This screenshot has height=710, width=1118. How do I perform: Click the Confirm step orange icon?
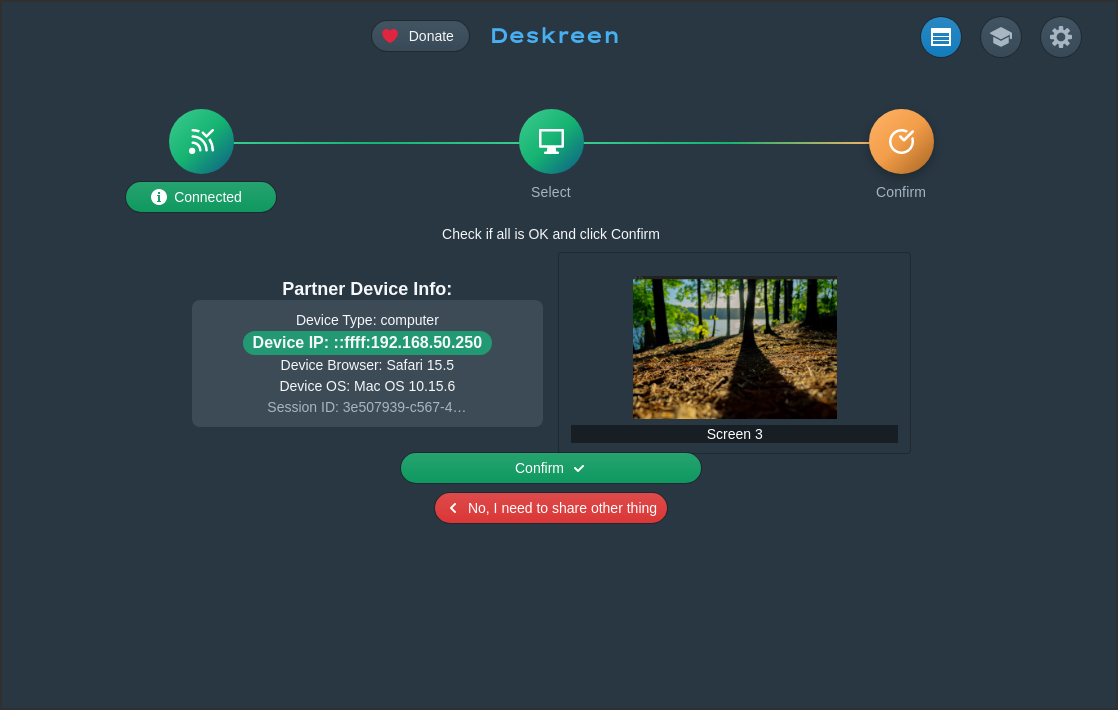(x=901, y=141)
